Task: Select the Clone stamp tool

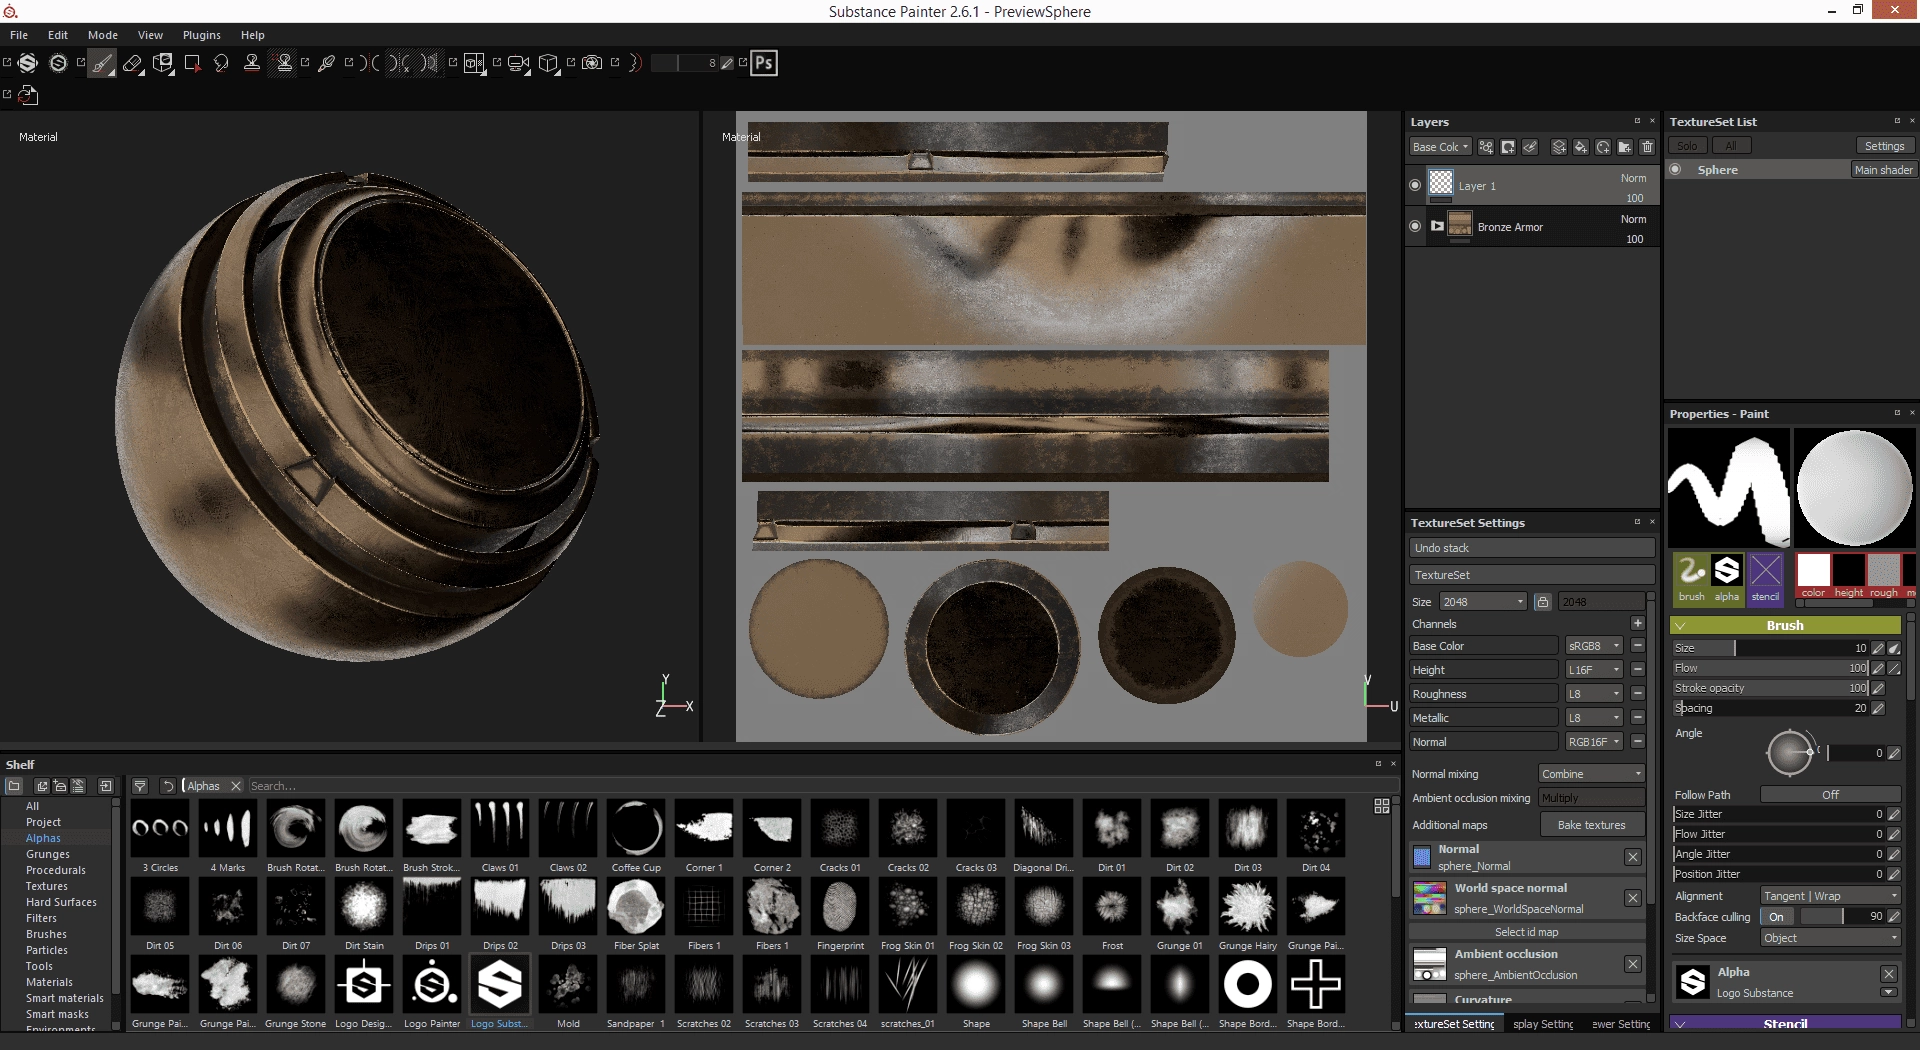Action: [252, 63]
